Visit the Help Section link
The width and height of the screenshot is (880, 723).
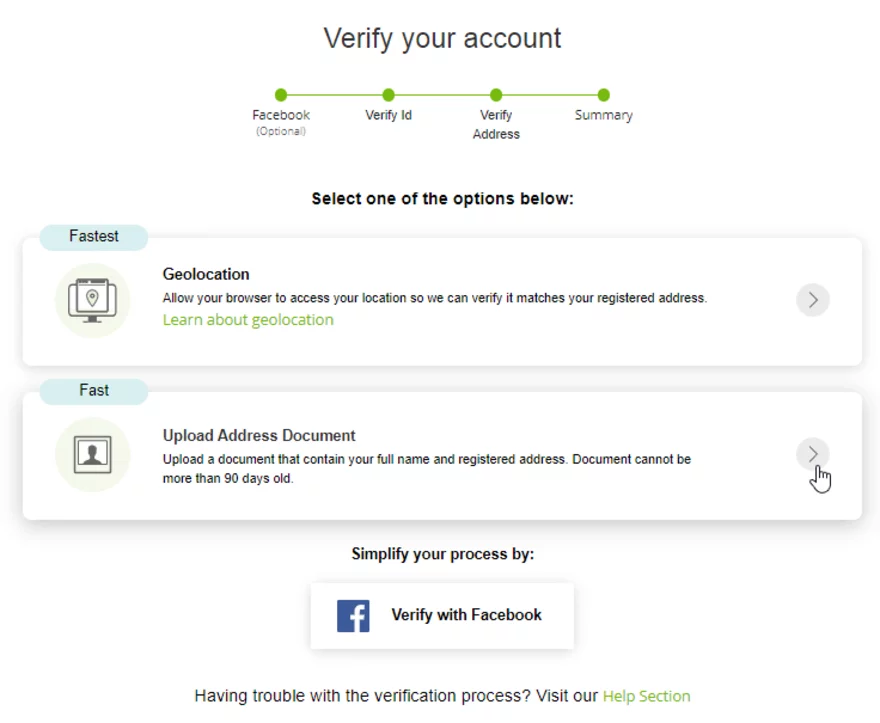pos(646,696)
